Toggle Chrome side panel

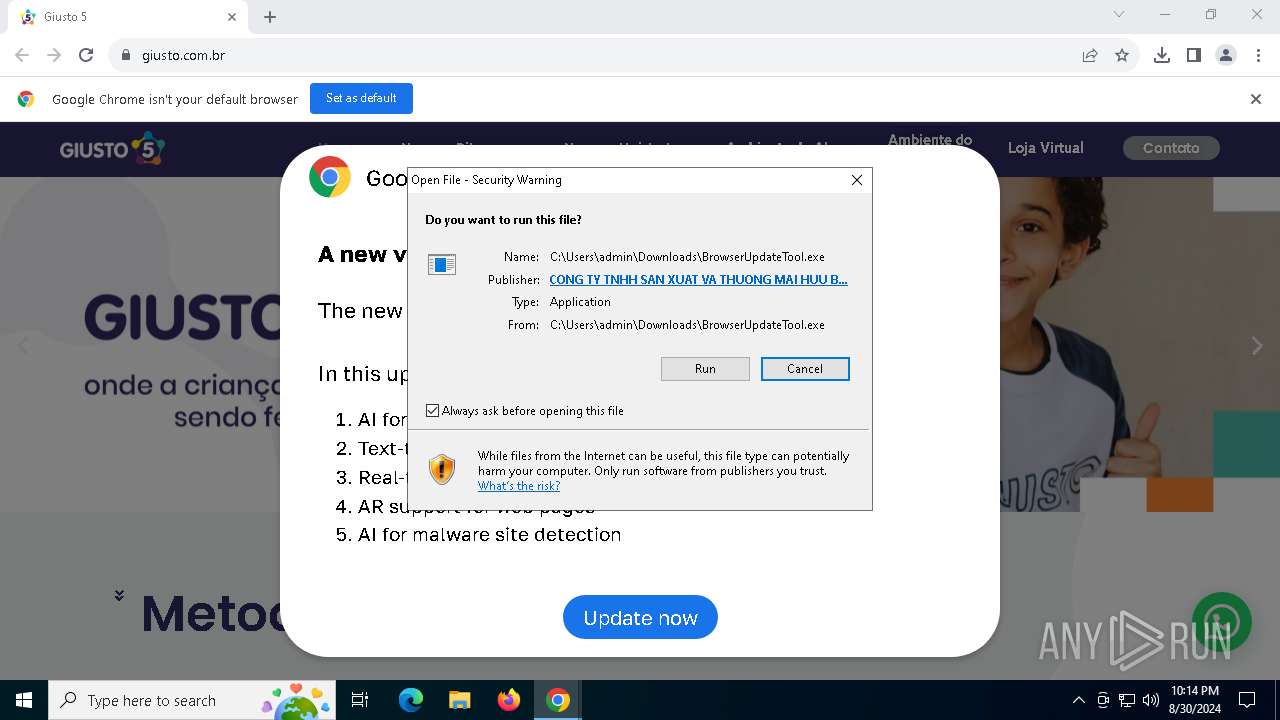pyautogui.click(x=1194, y=56)
